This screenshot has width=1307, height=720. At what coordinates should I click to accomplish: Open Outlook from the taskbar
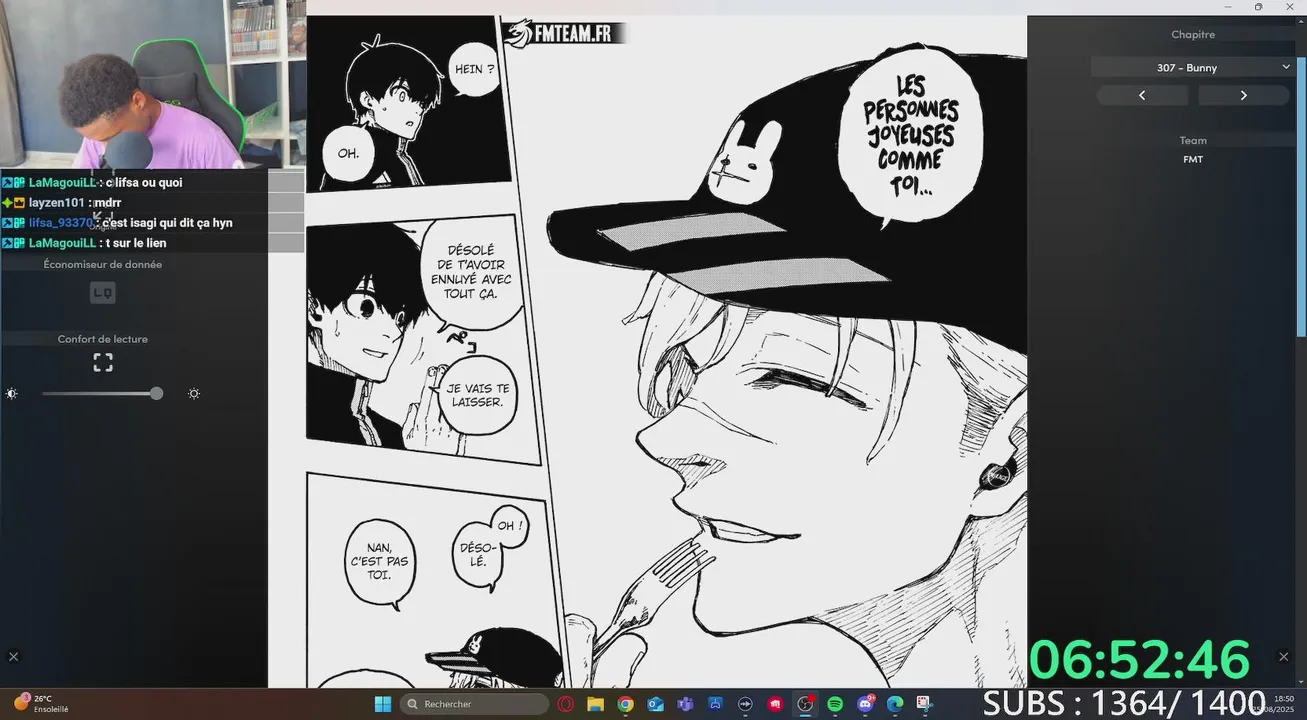coord(655,704)
